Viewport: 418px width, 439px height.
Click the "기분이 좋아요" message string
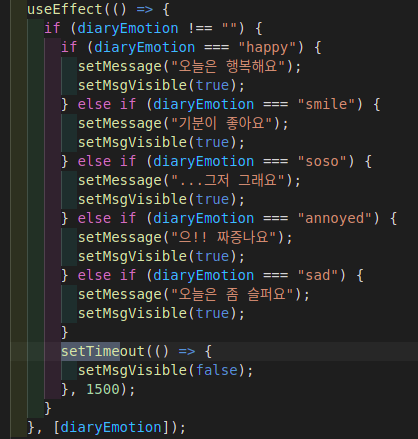222,123
